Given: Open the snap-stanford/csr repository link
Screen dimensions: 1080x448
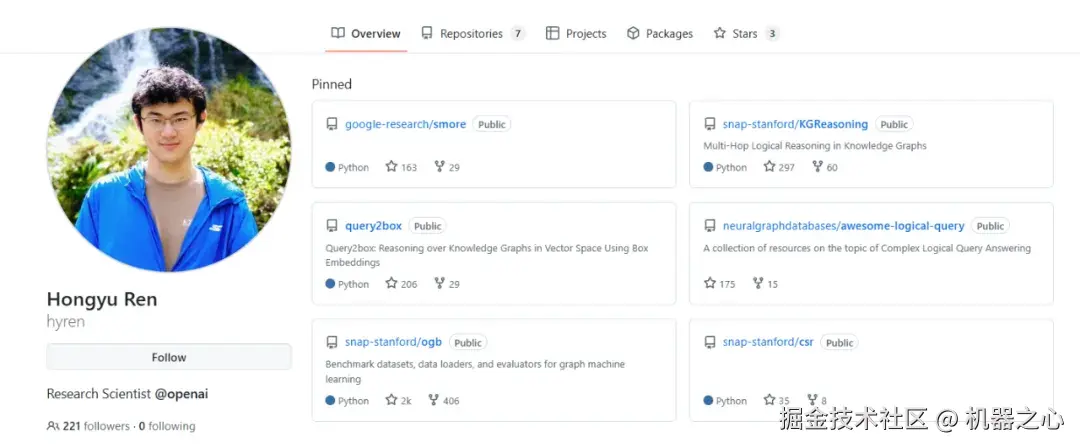Looking at the screenshot, I should pos(768,342).
